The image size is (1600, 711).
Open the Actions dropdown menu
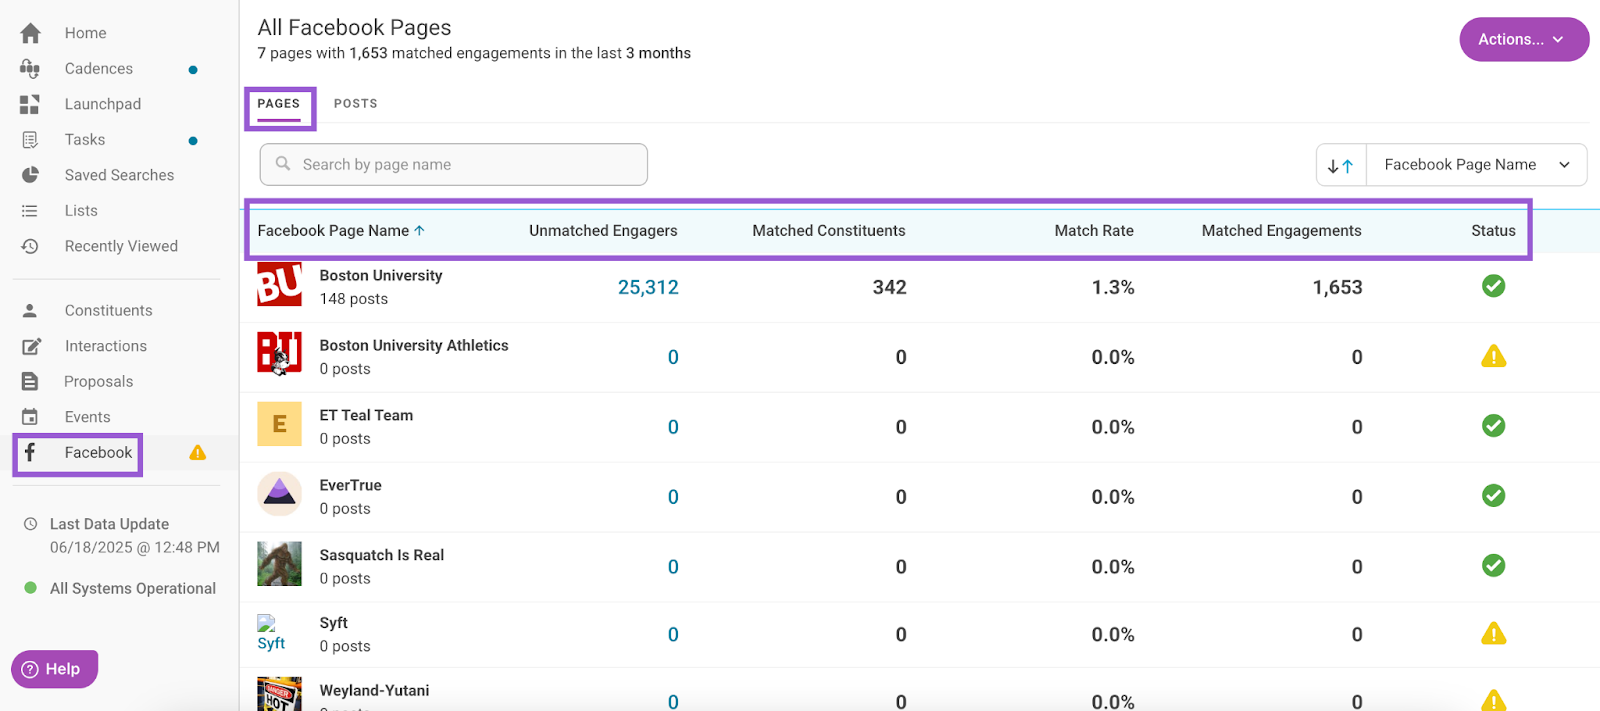[1524, 39]
